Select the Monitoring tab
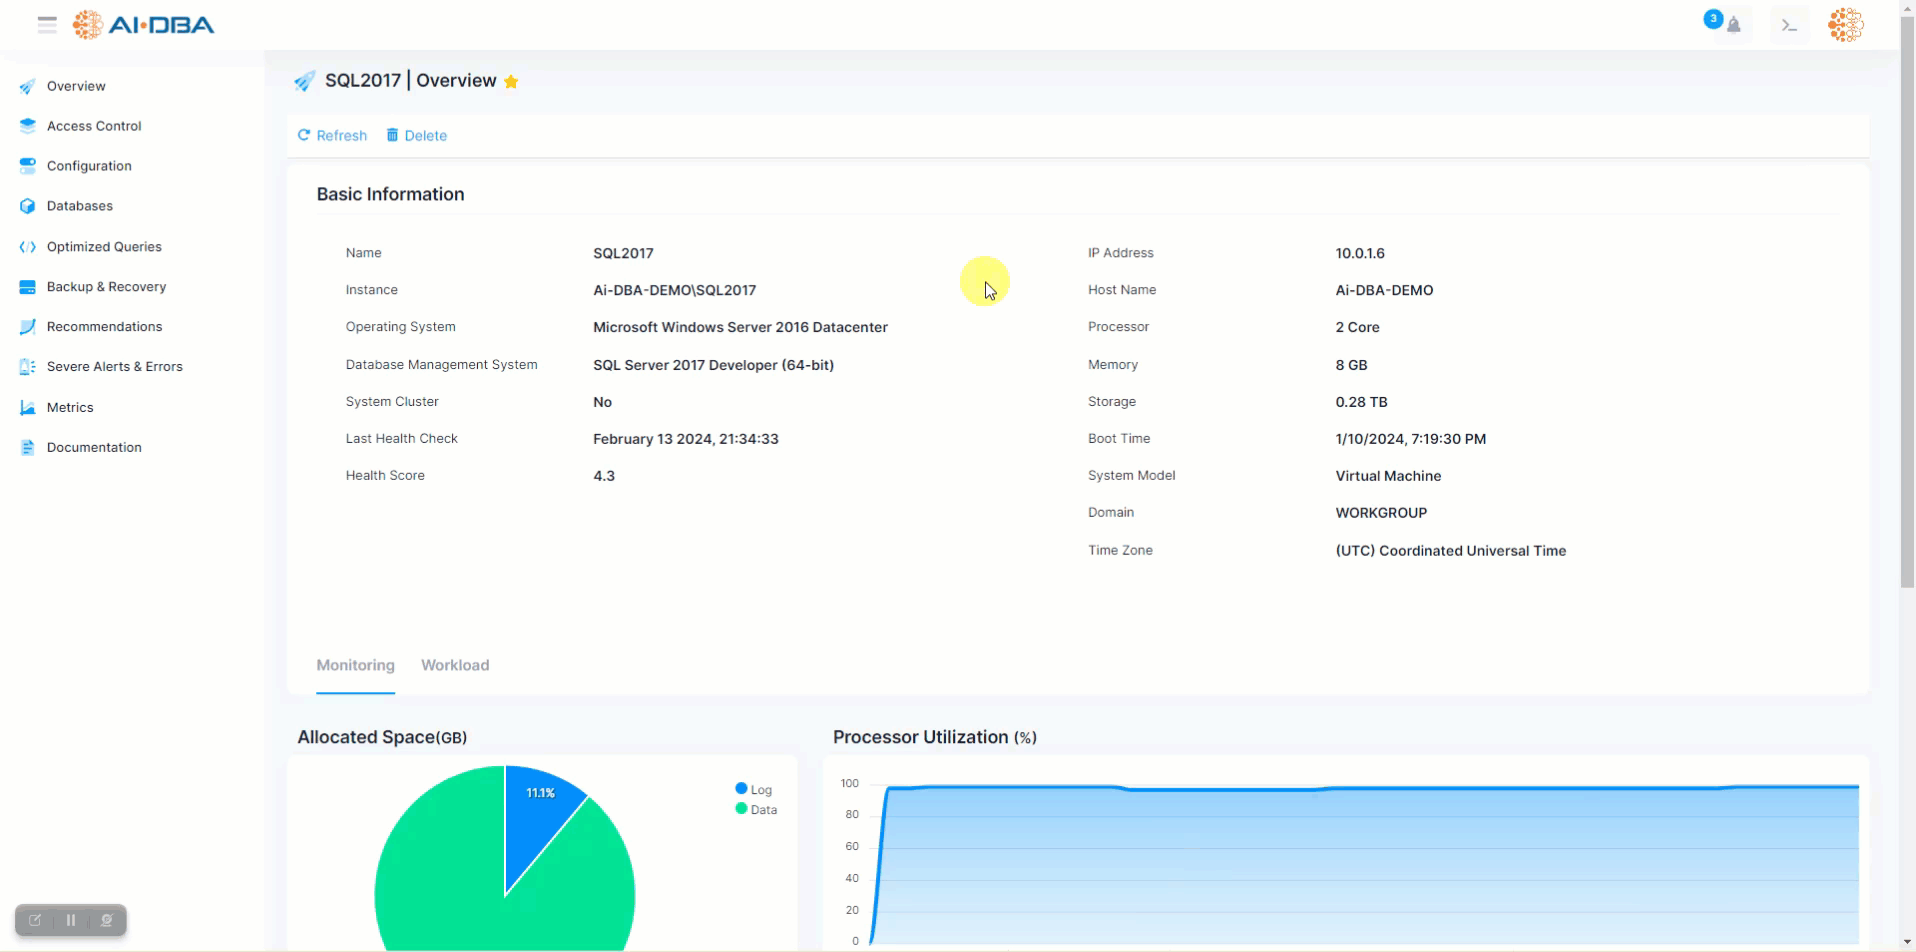This screenshot has width=1916, height=952. [x=355, y=665]
